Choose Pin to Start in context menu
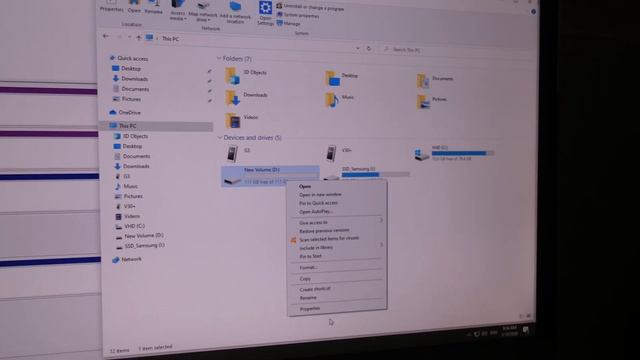Viewport: 640px width, 360px height. [x=311, y=256]
